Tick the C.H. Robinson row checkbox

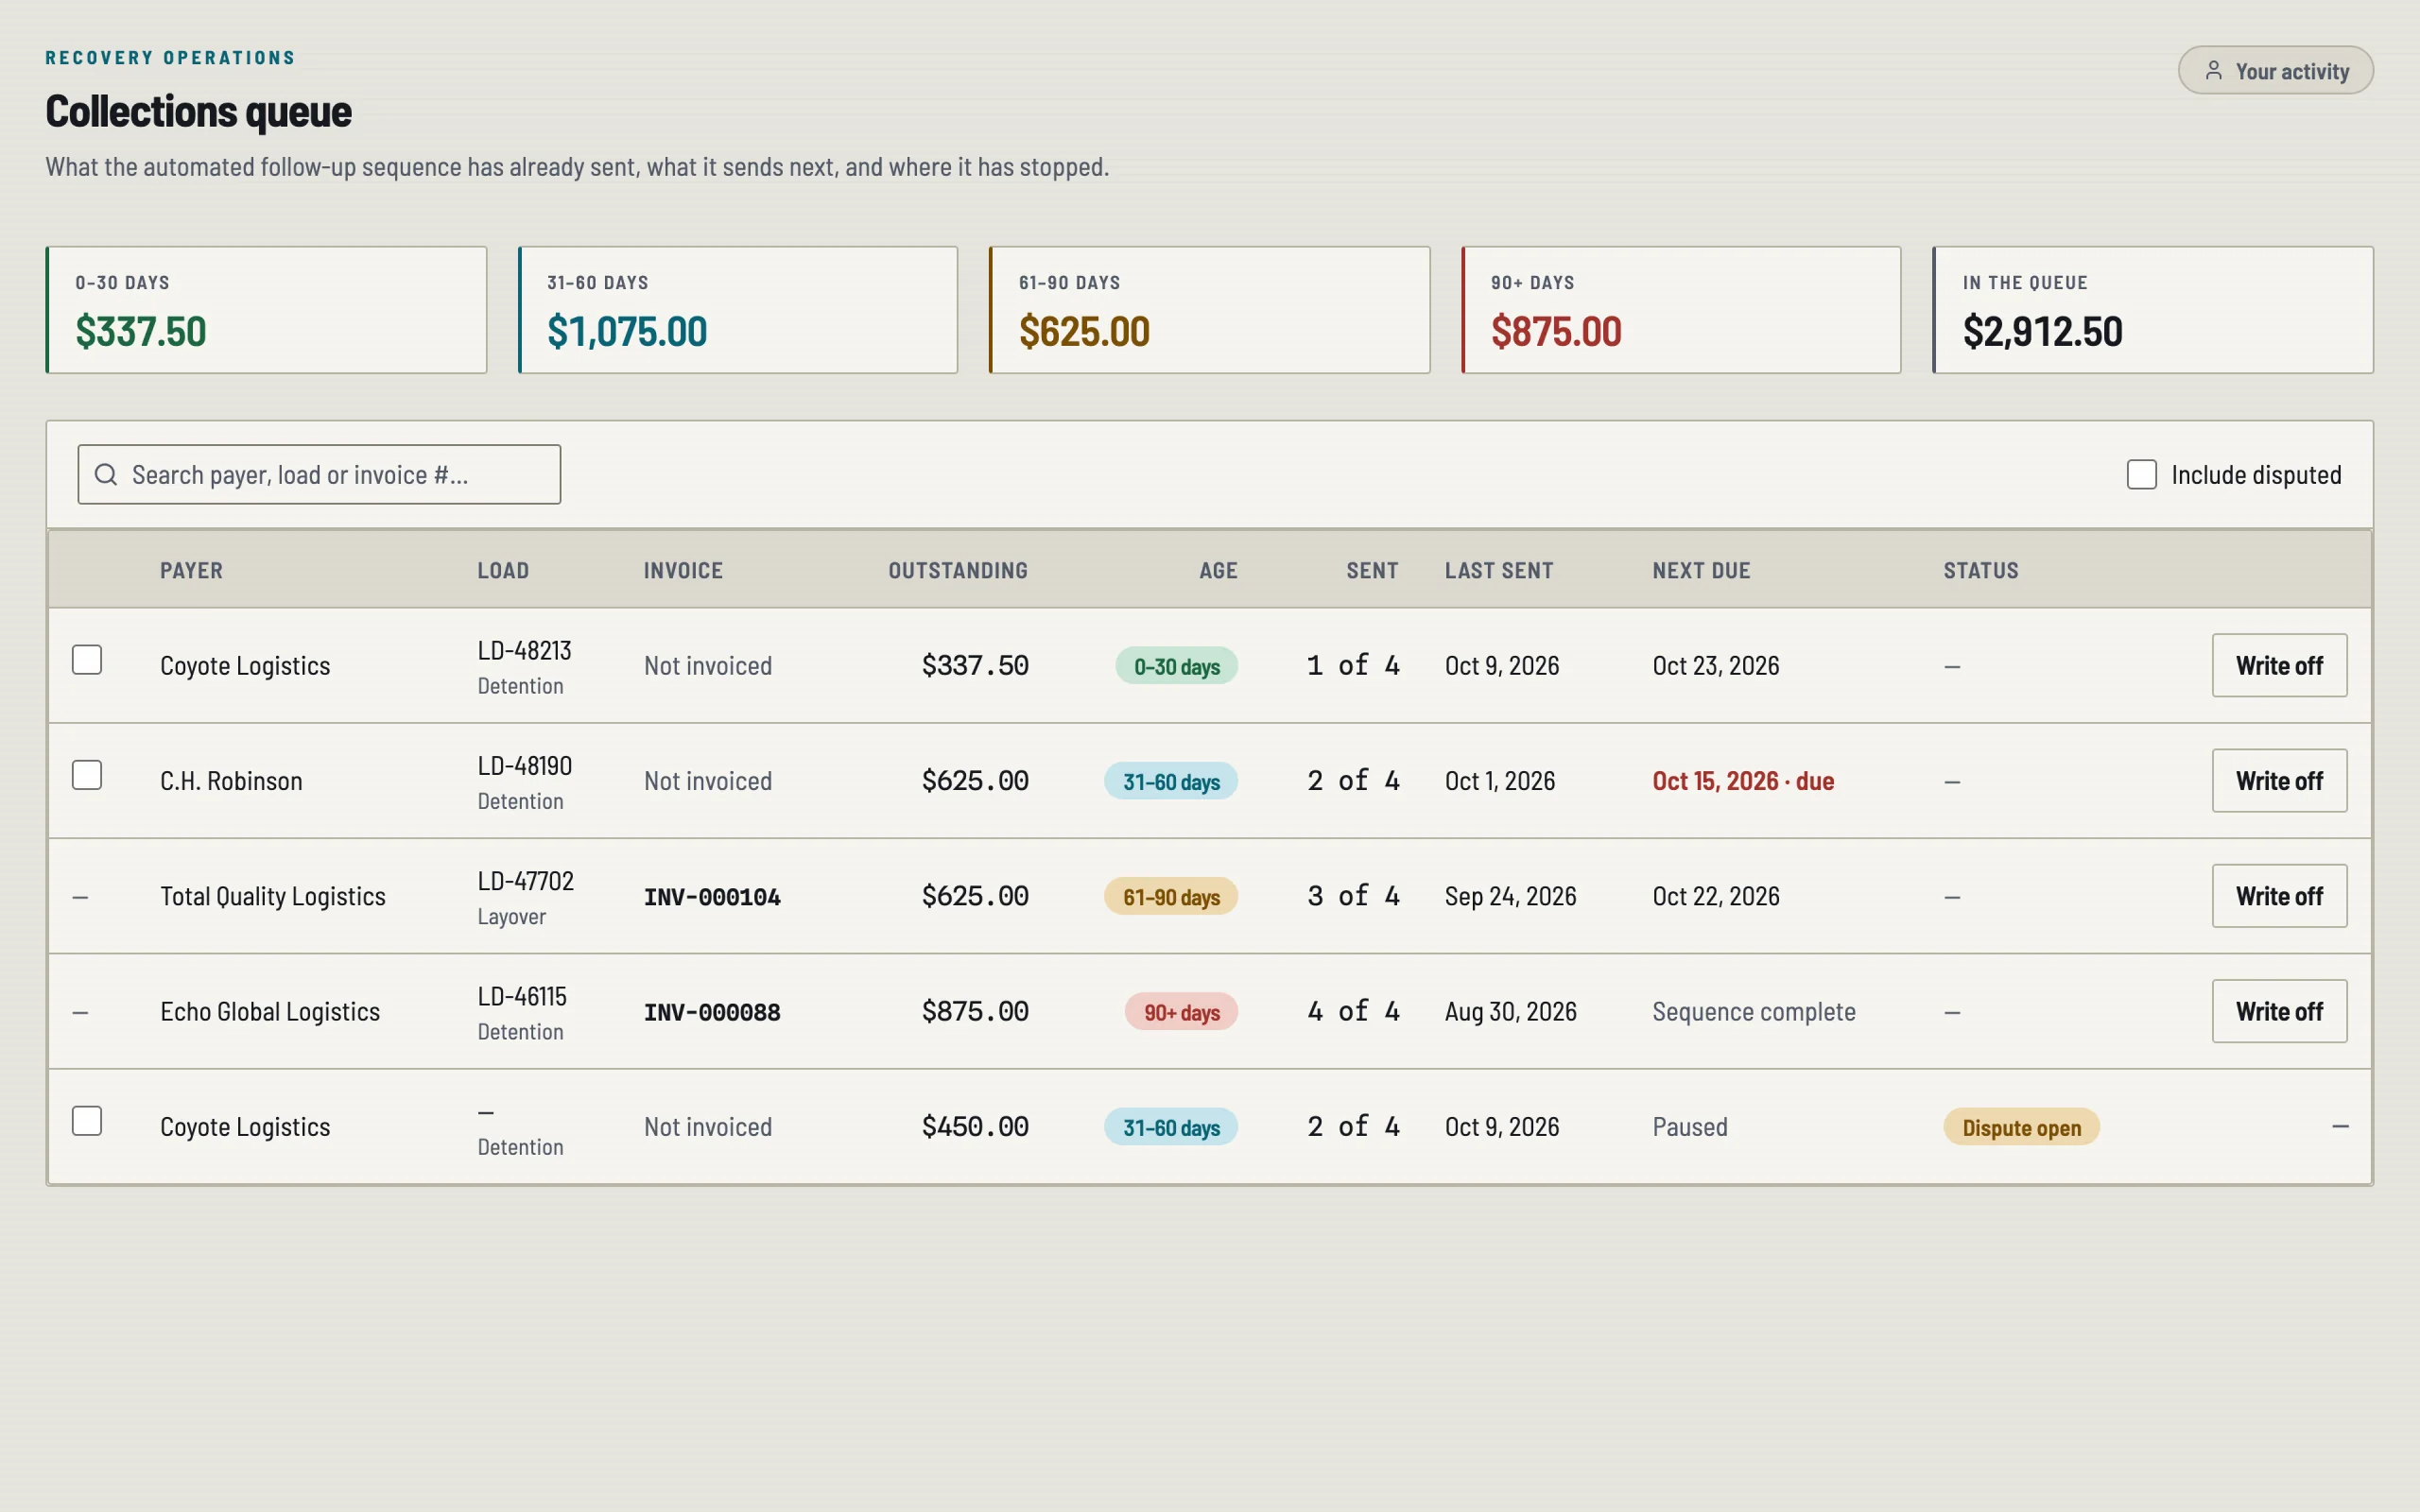point(87,775)
